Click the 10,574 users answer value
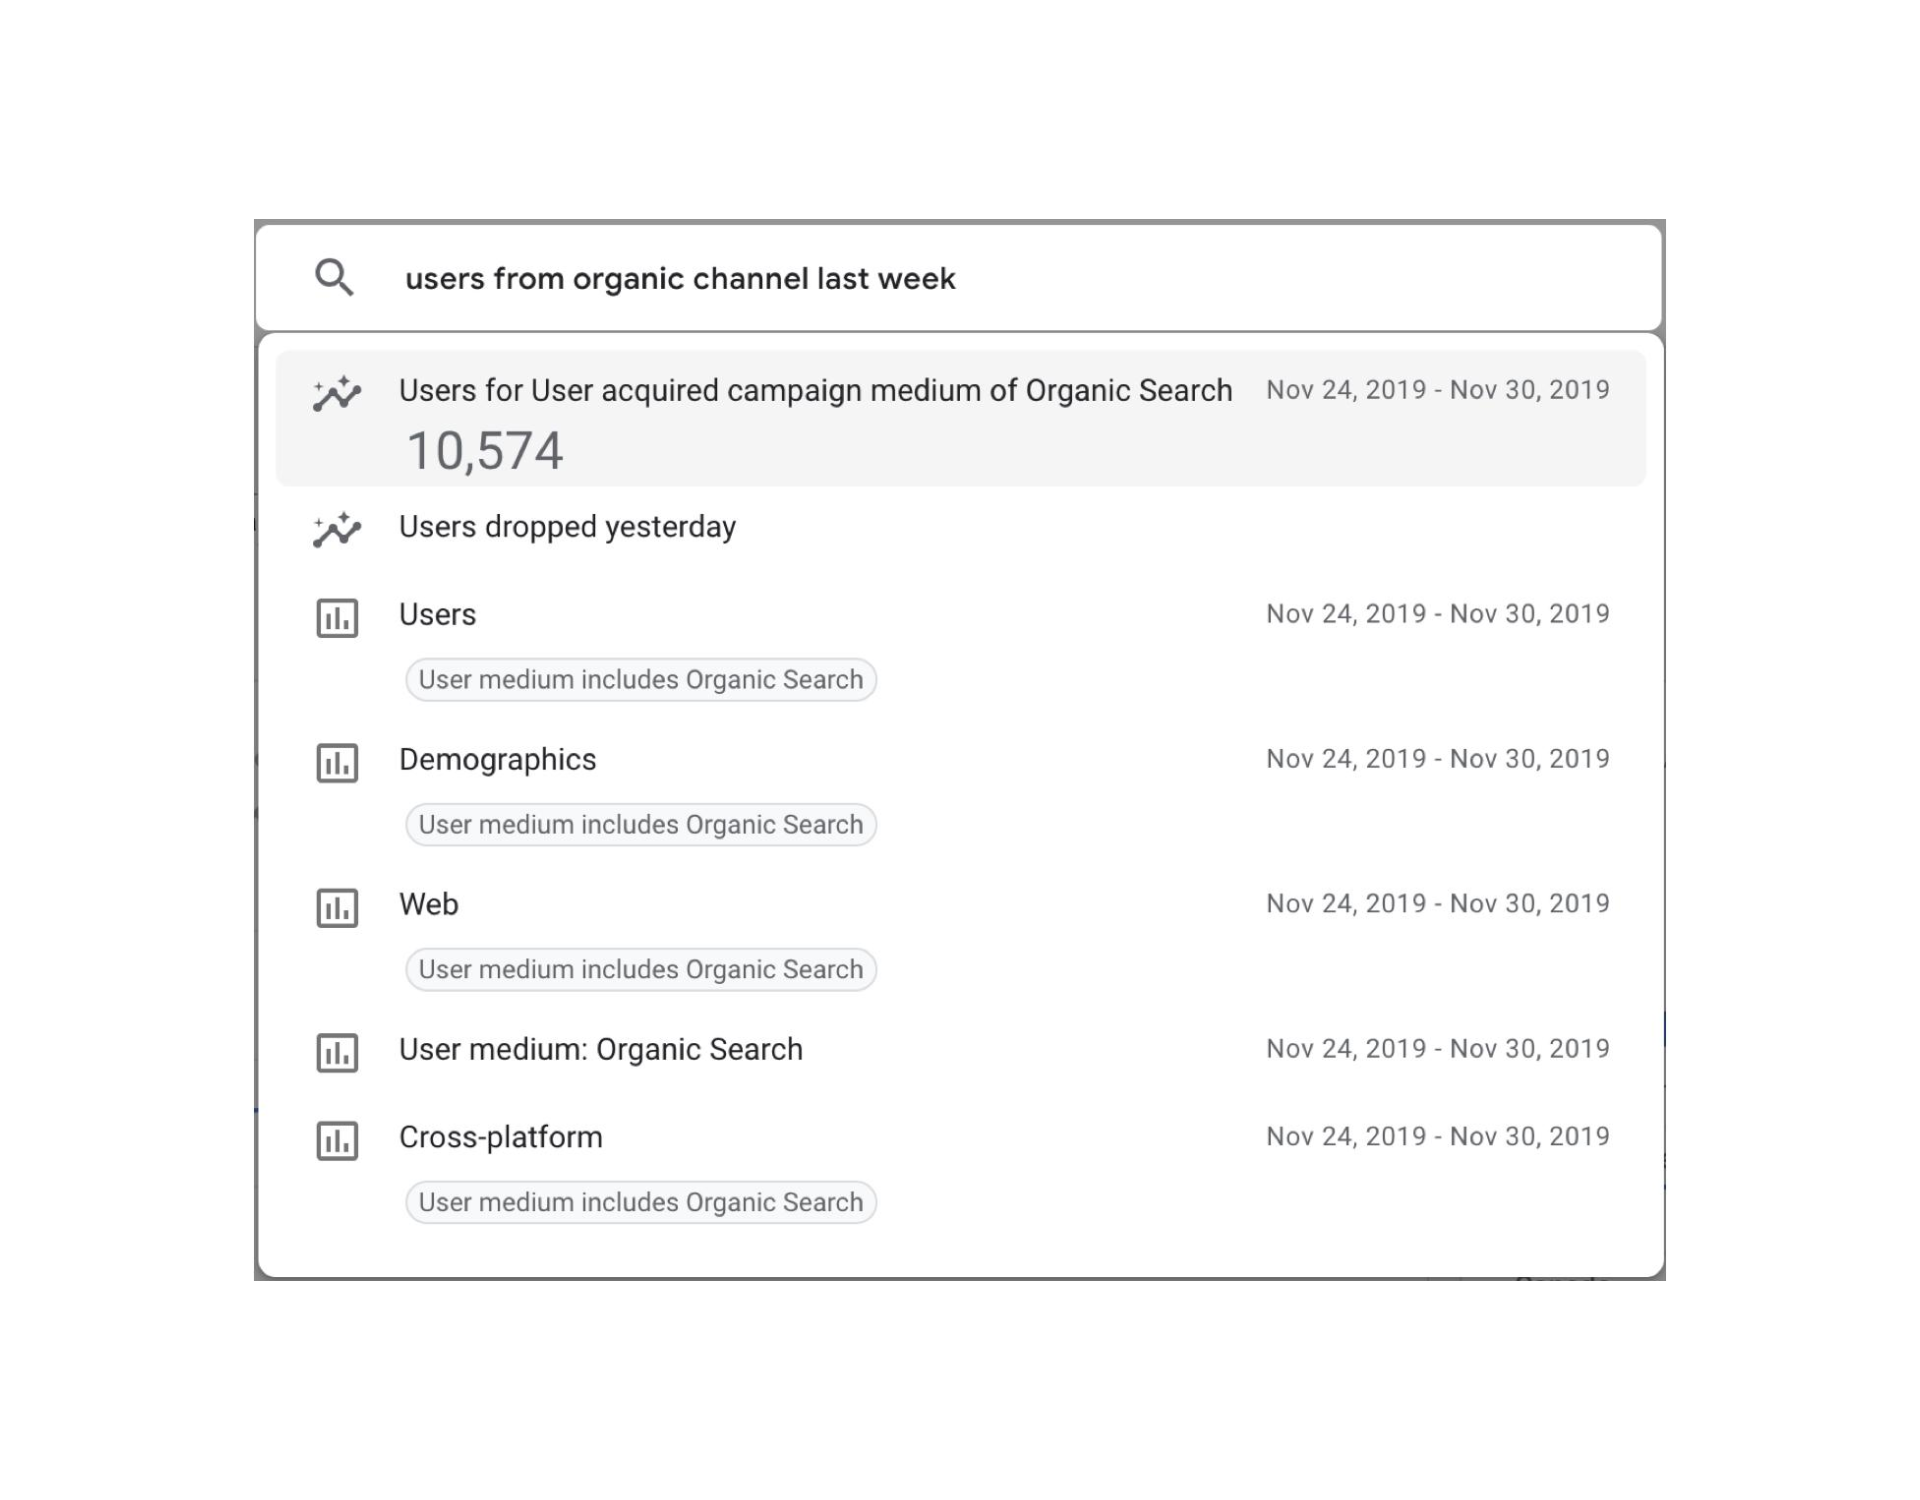 (485, 450)
